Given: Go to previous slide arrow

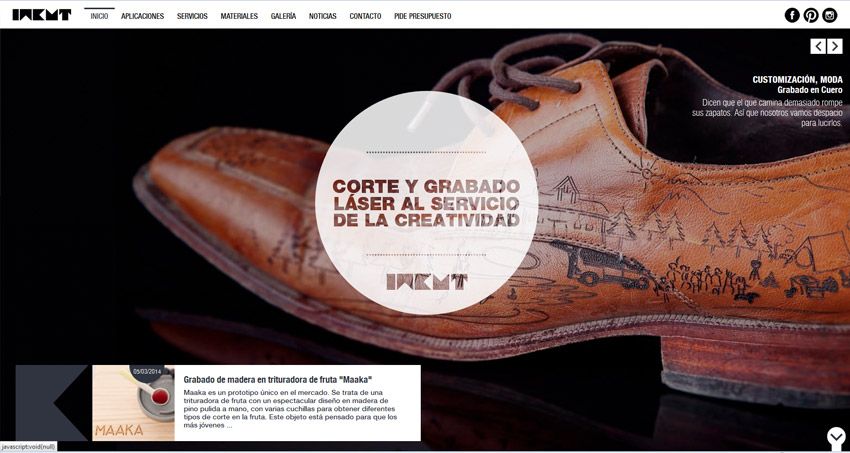Looking at the screenshot, I should click(818, 46).
